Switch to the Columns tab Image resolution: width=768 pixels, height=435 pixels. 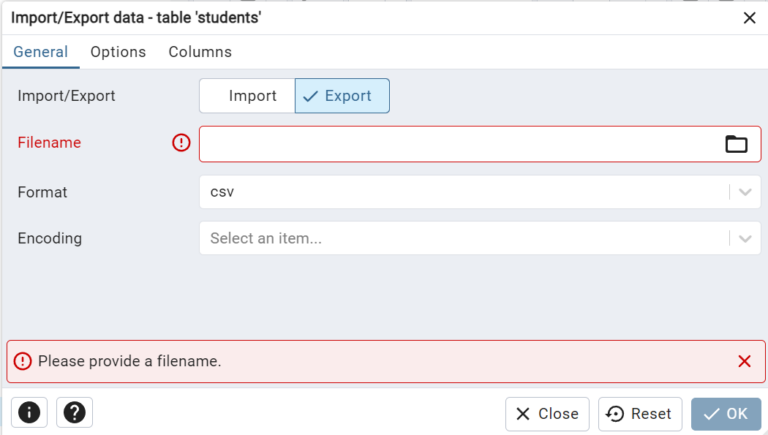click(x=200, y=52)
